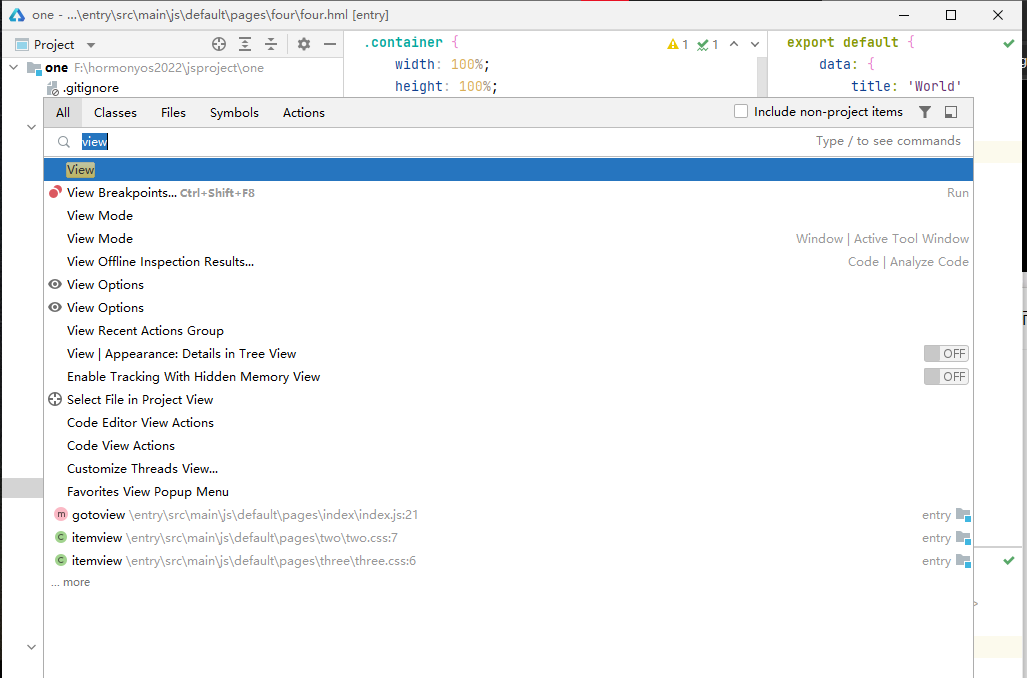Click the filter funnel icon in search popup

point(925,112)
